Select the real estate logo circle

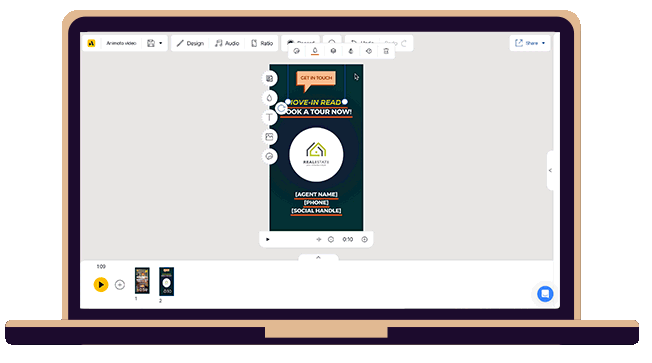(316, 155)
